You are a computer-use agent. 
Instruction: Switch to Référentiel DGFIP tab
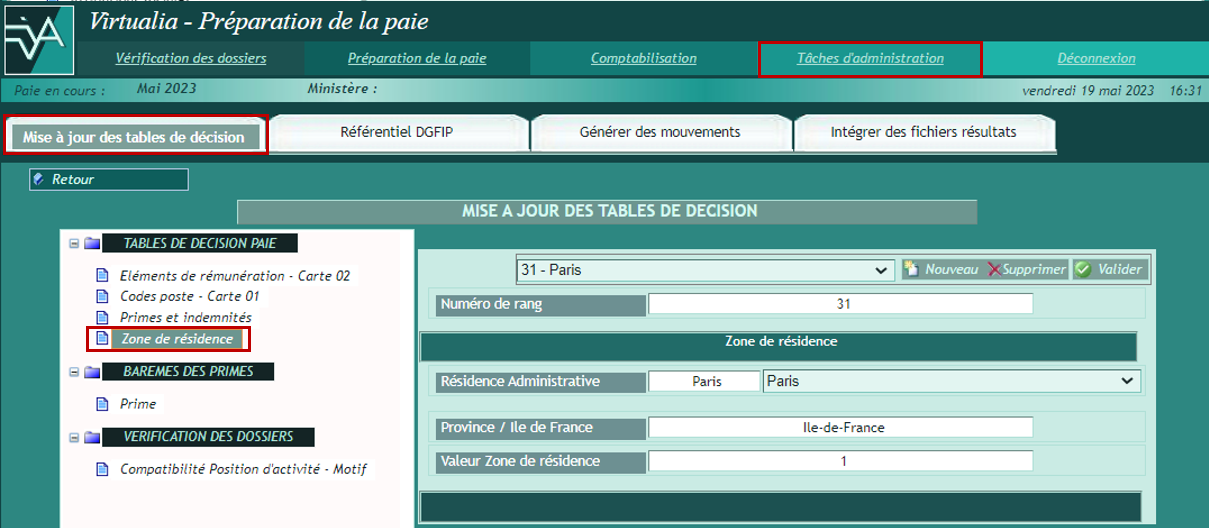point(397,132)
